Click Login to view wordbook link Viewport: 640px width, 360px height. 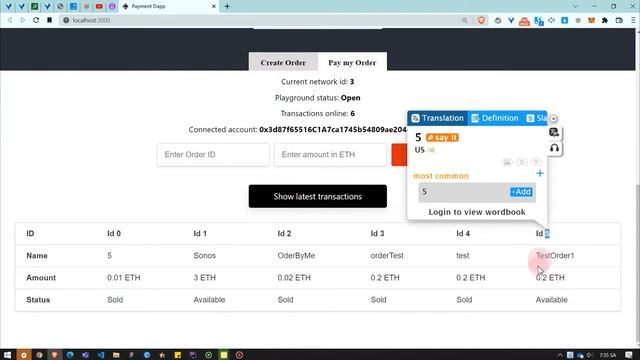click(477, 212)
